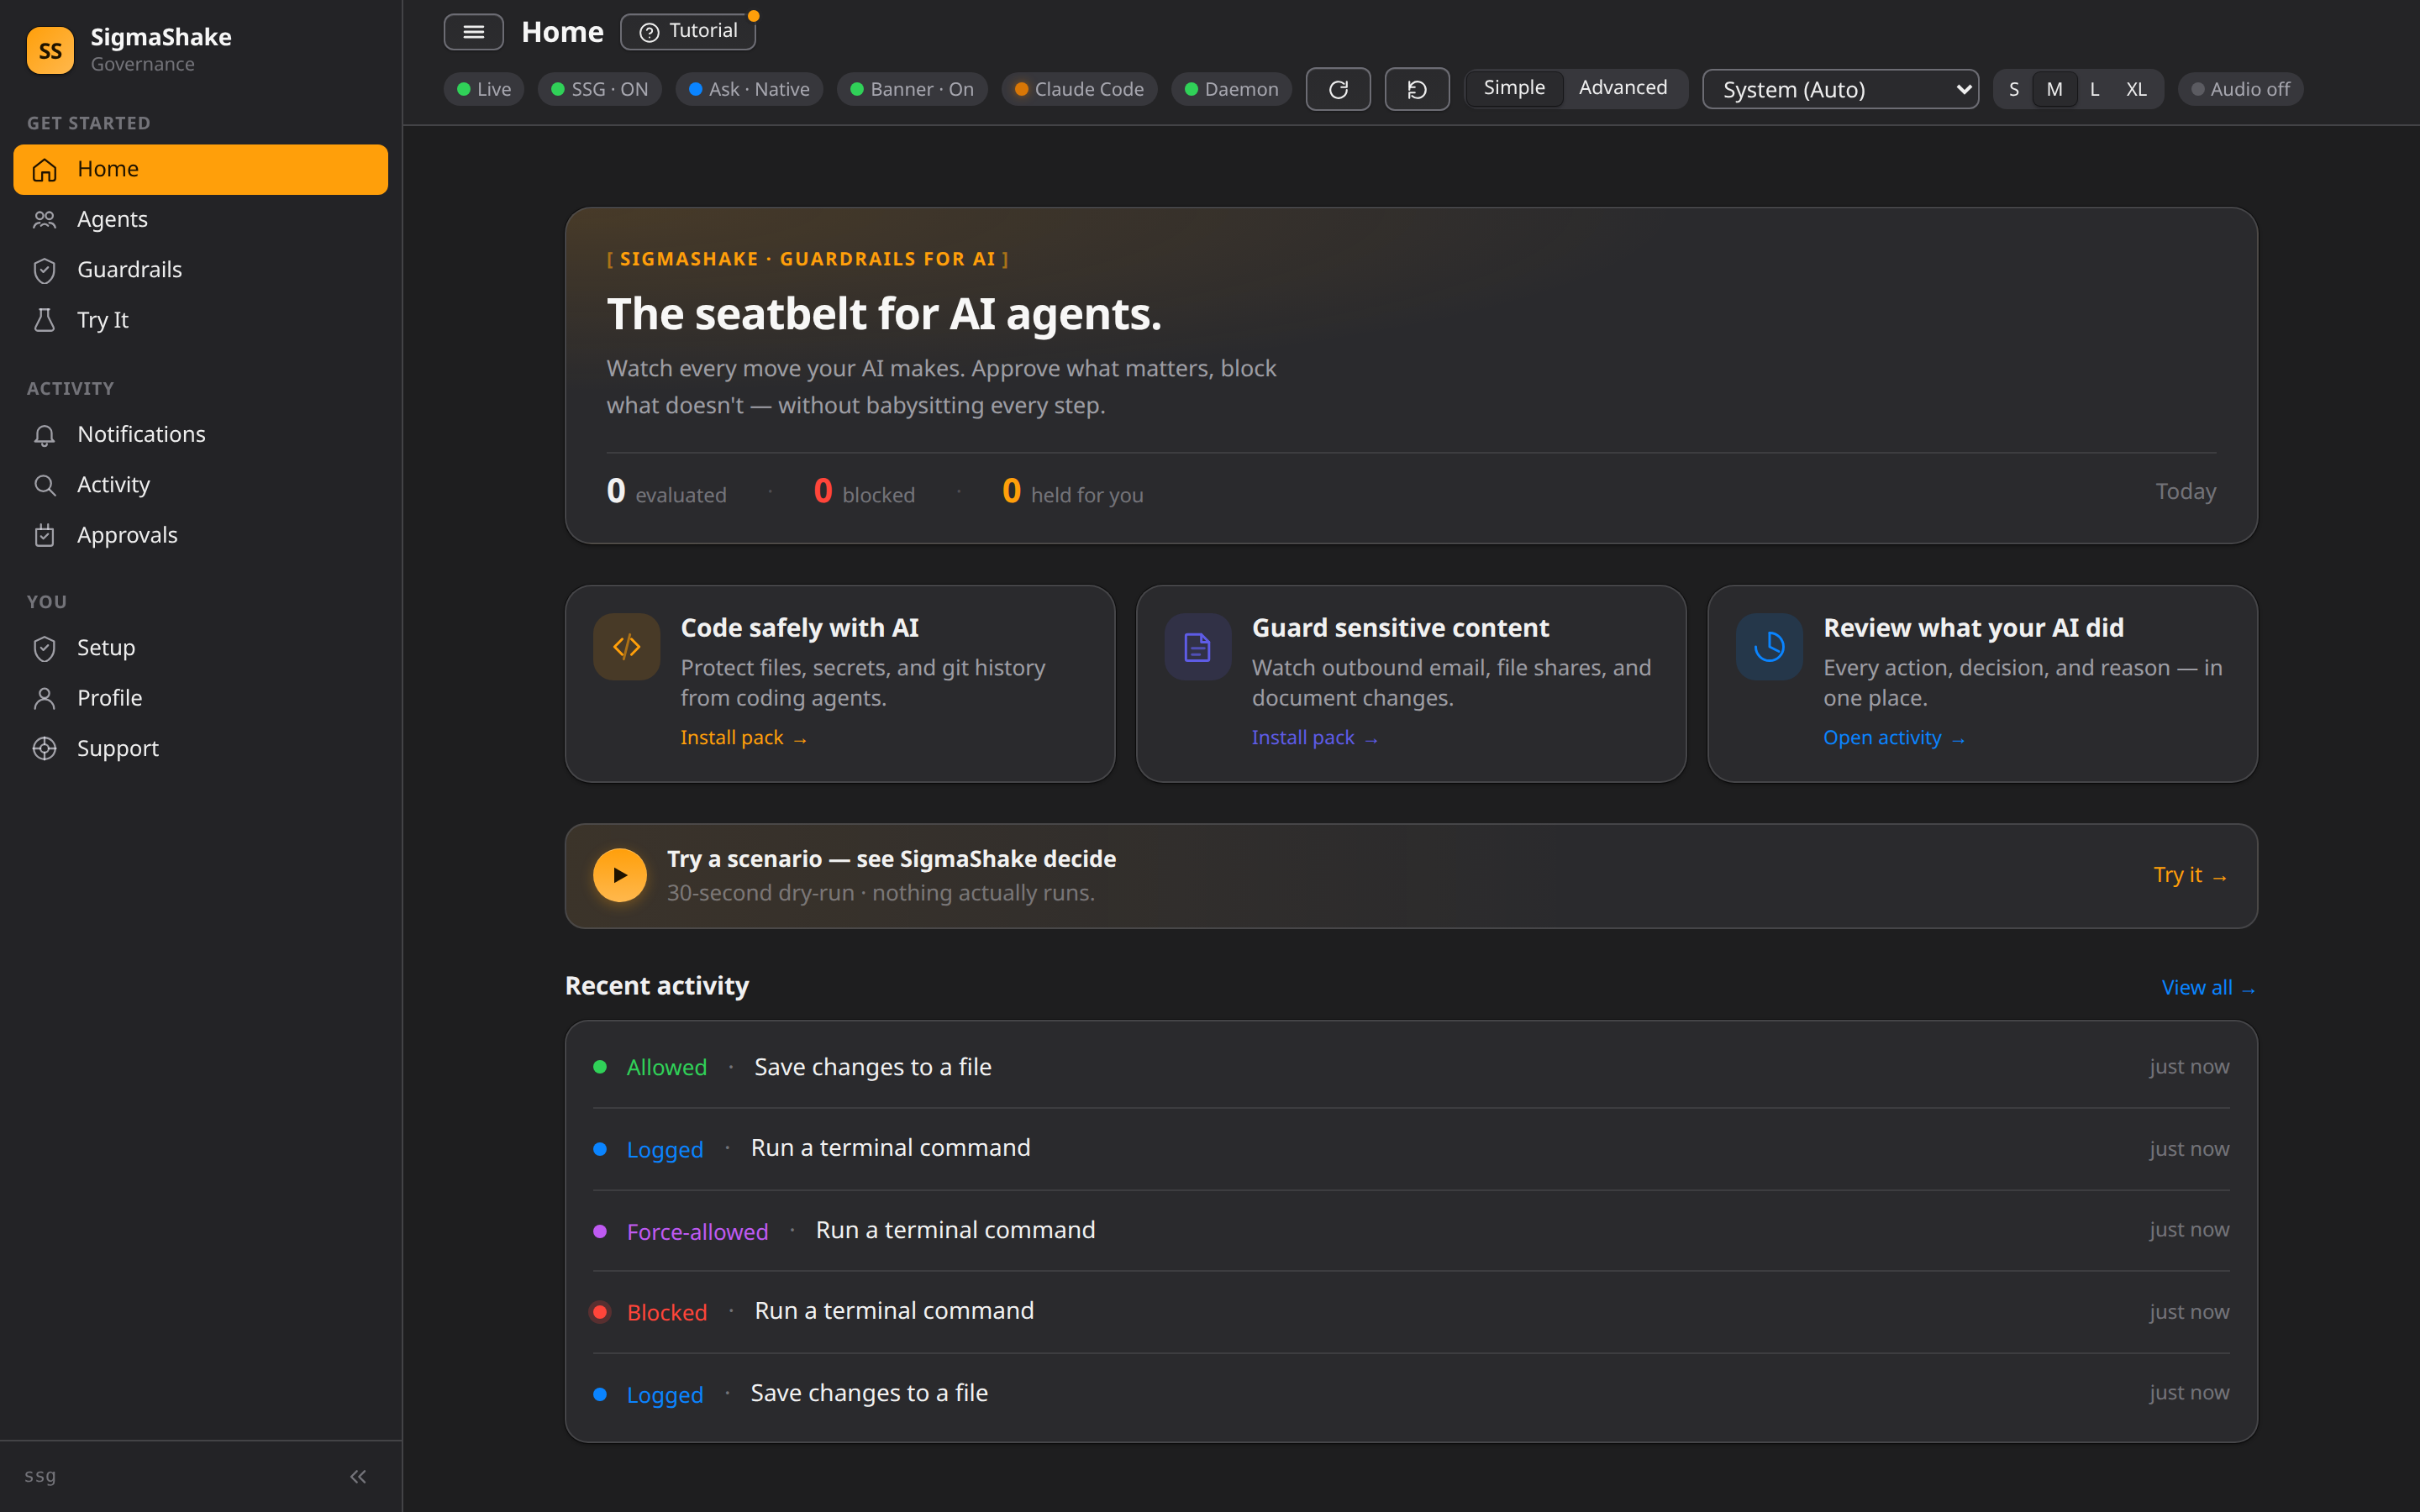Open Try It in sidebar

pyautogui.click(x=200, y=320)
